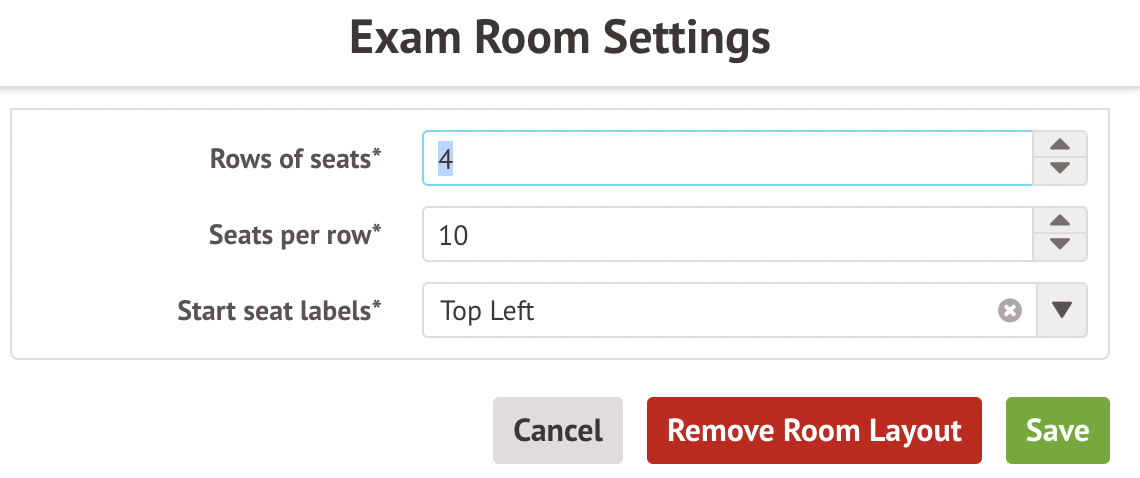Click the value 10 in Seats per row

tap(454, 235)
